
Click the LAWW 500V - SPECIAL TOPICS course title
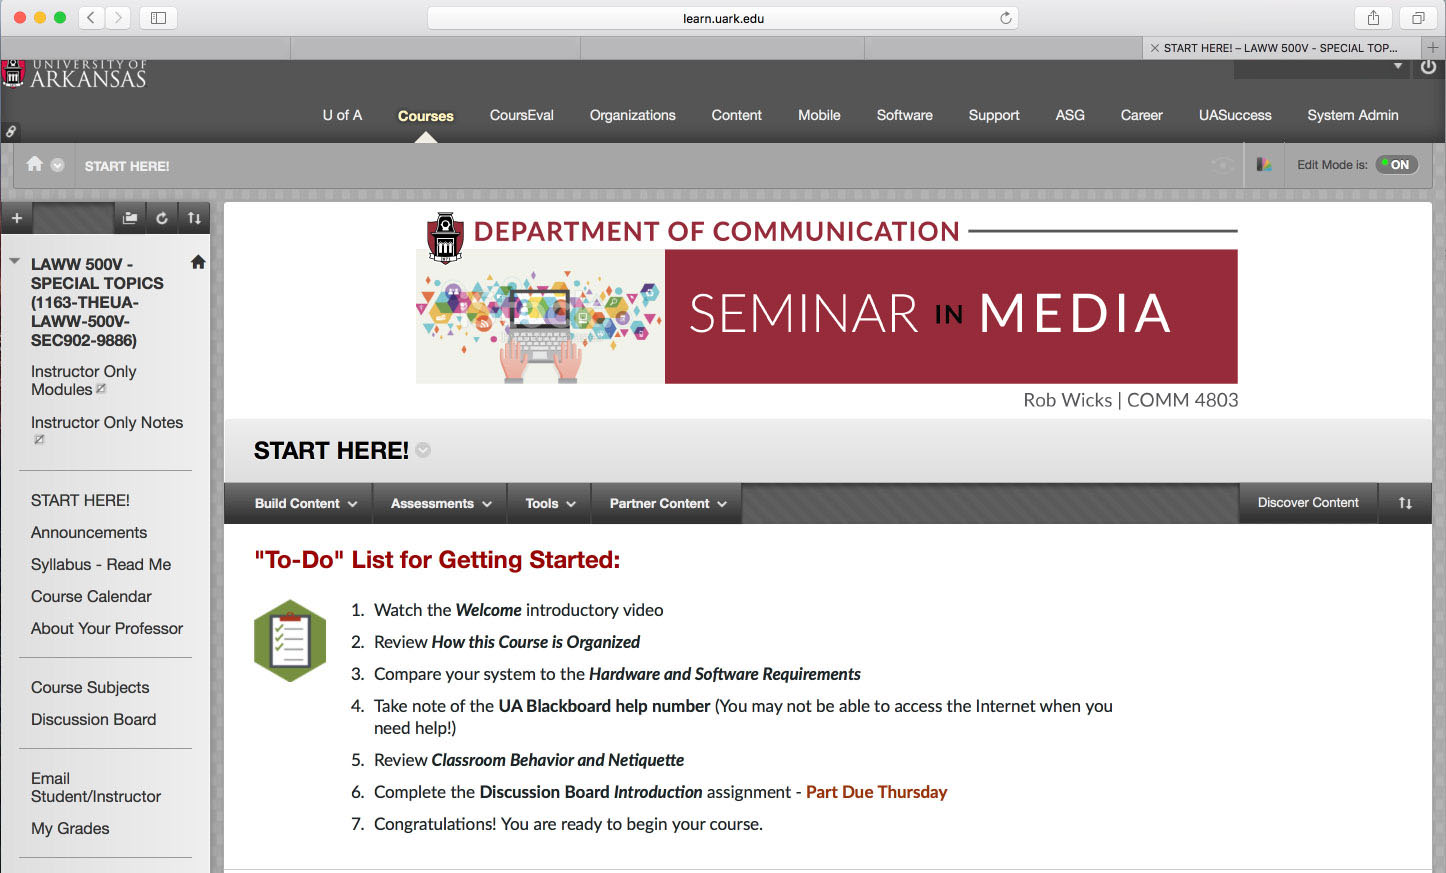(97, 302)
